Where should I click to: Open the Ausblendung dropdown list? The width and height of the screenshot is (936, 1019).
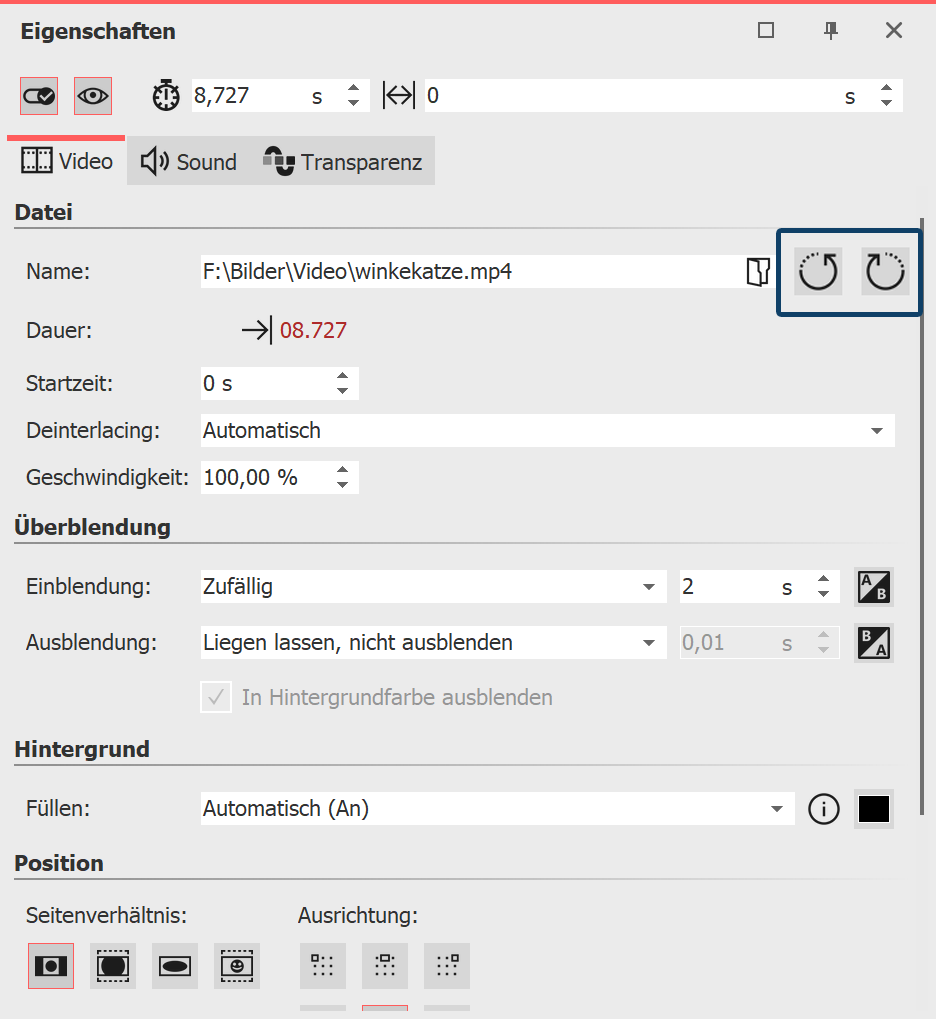433,643
